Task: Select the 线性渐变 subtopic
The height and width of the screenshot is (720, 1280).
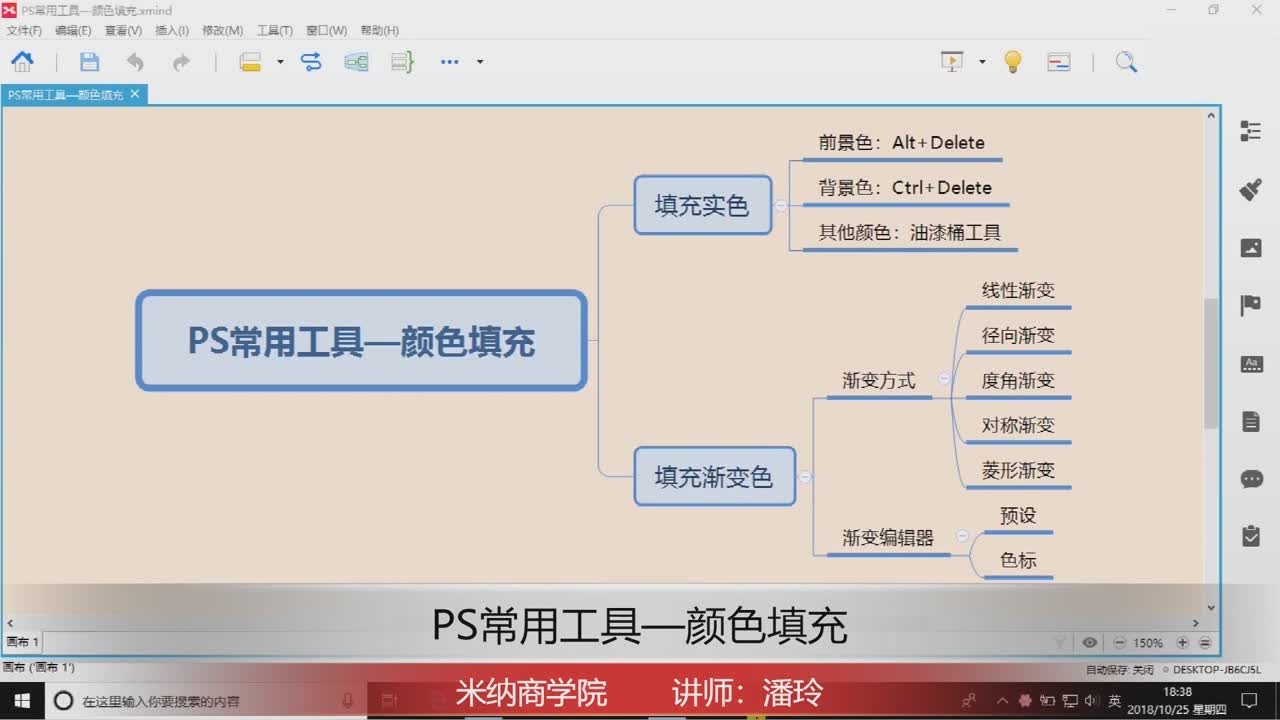Action: coord(1018,291)
